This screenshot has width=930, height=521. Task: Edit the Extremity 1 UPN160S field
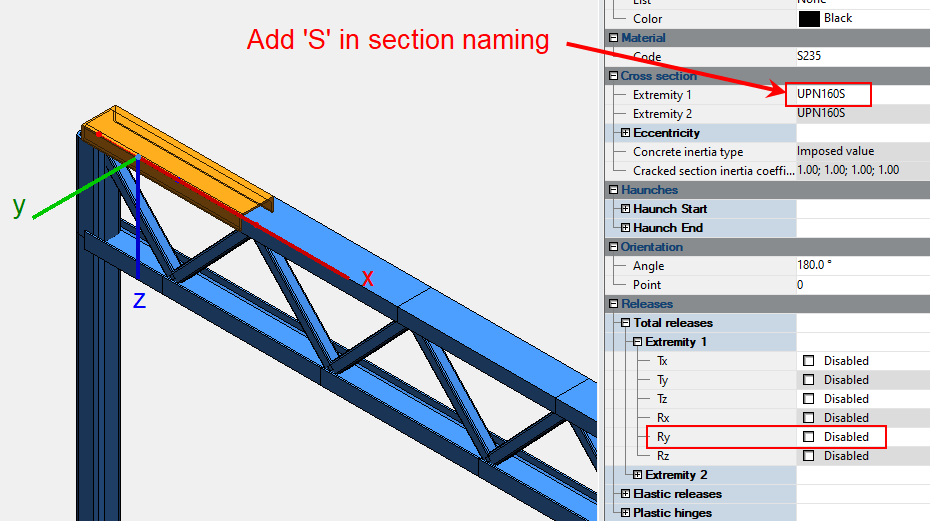click(x=828, y=95)
